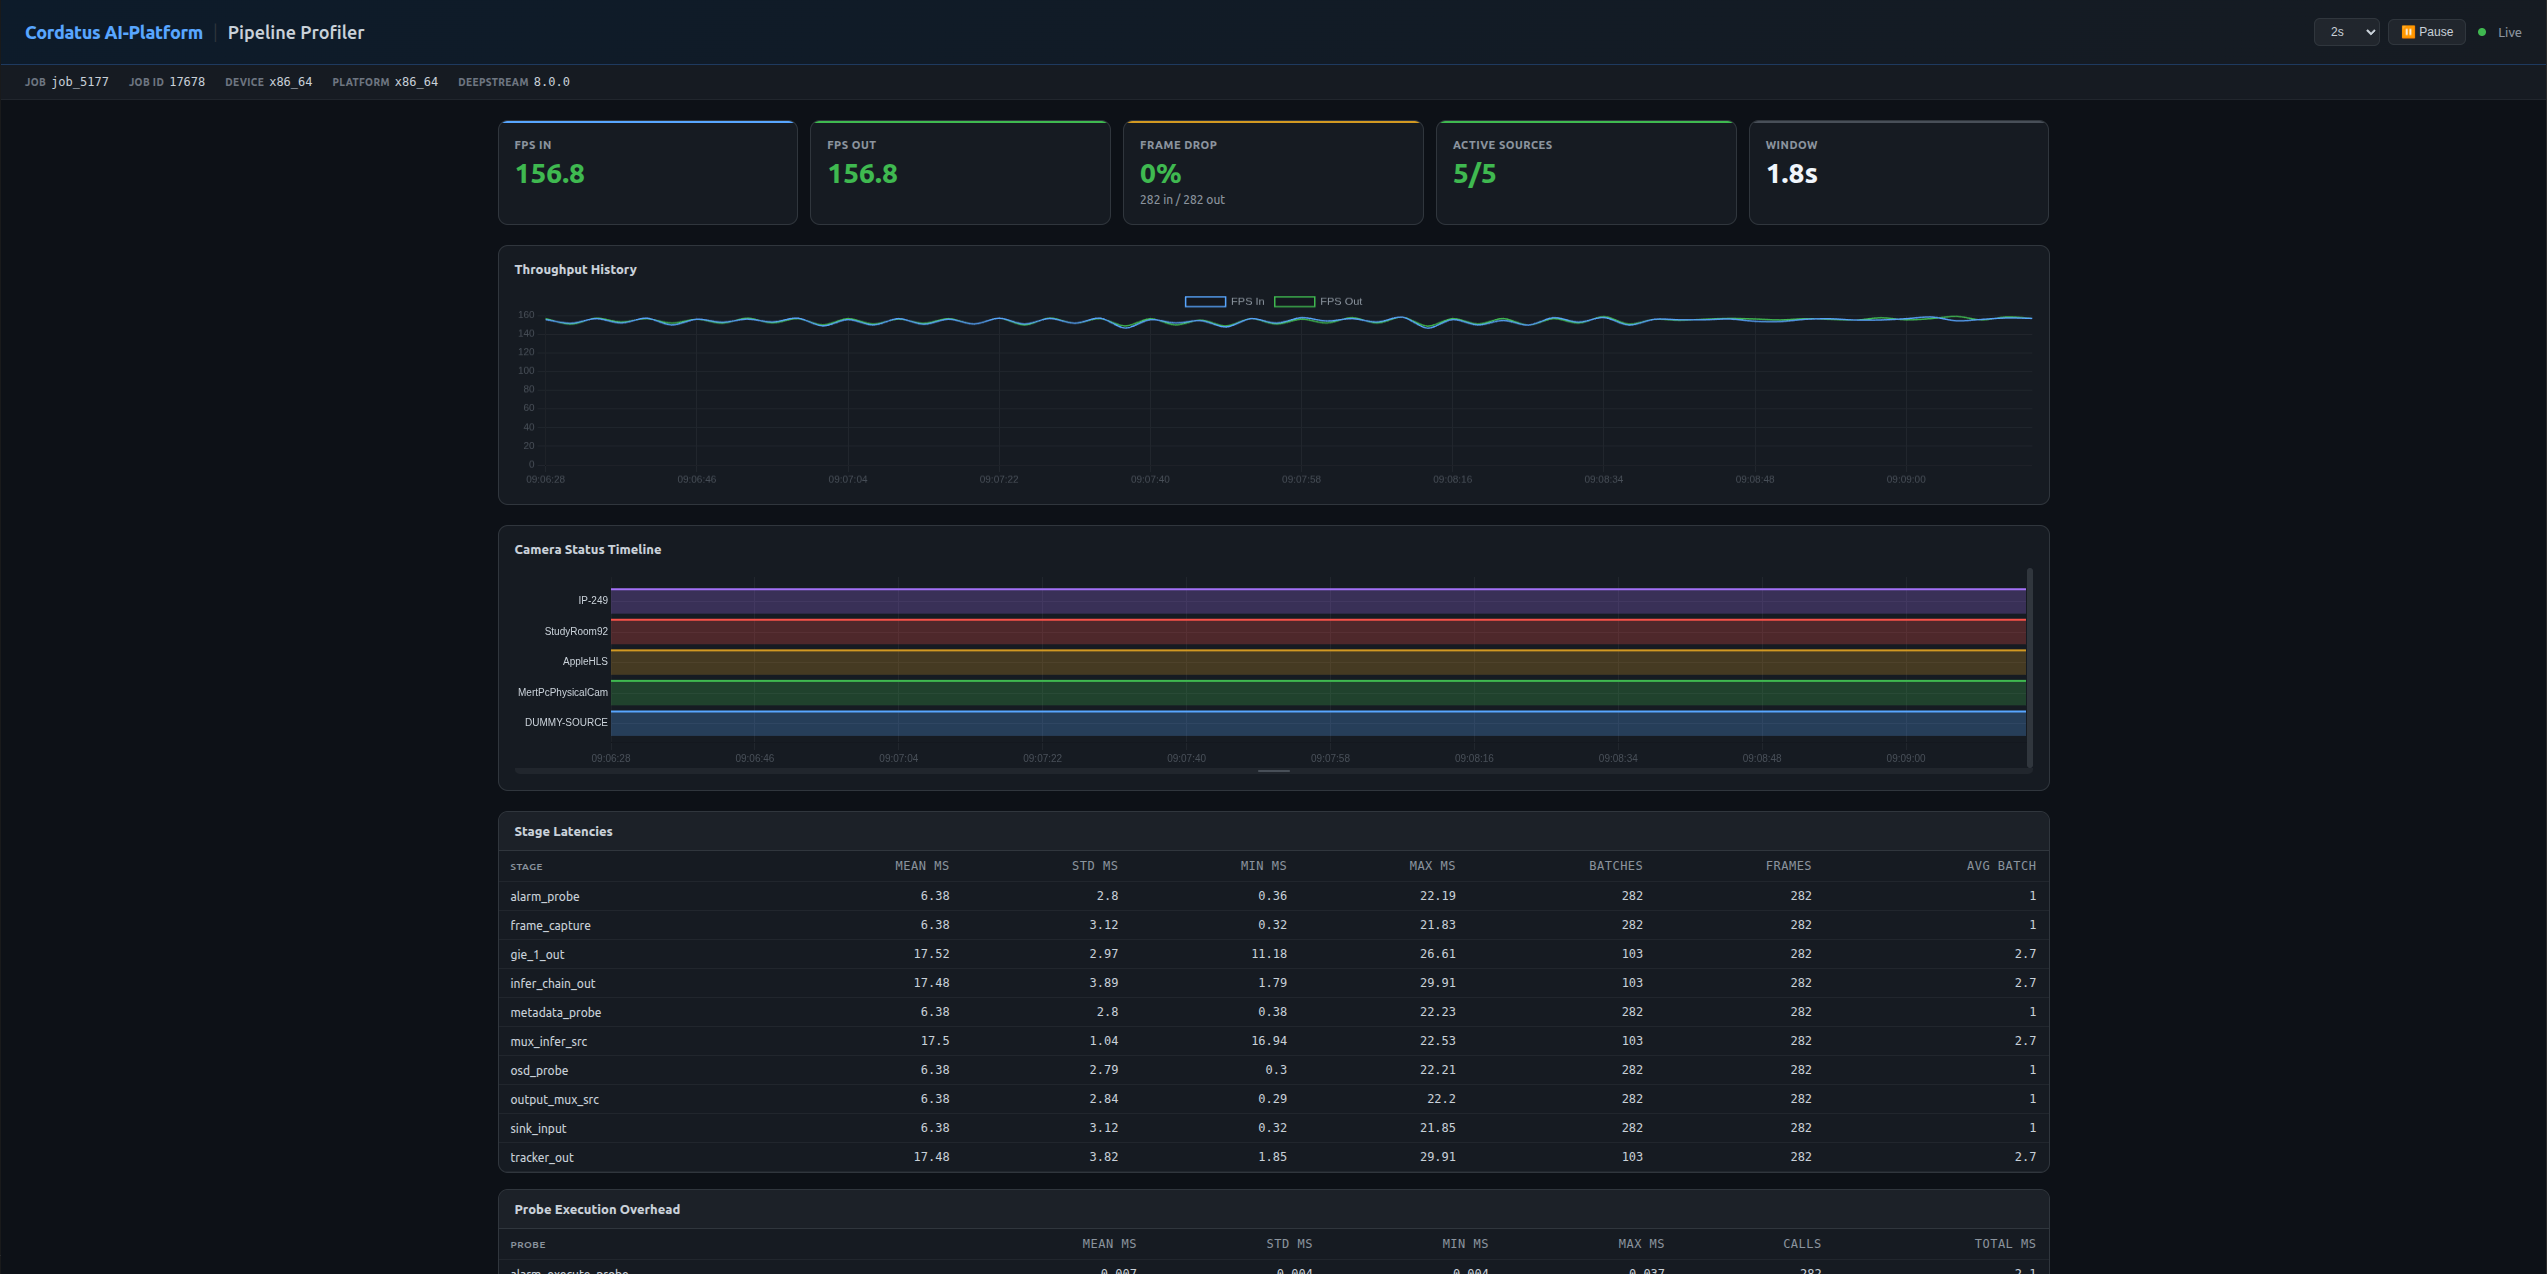Screen dimensions: 2547x1274
Task: Select the frame_capture stage row
Action: point(1273,925)
